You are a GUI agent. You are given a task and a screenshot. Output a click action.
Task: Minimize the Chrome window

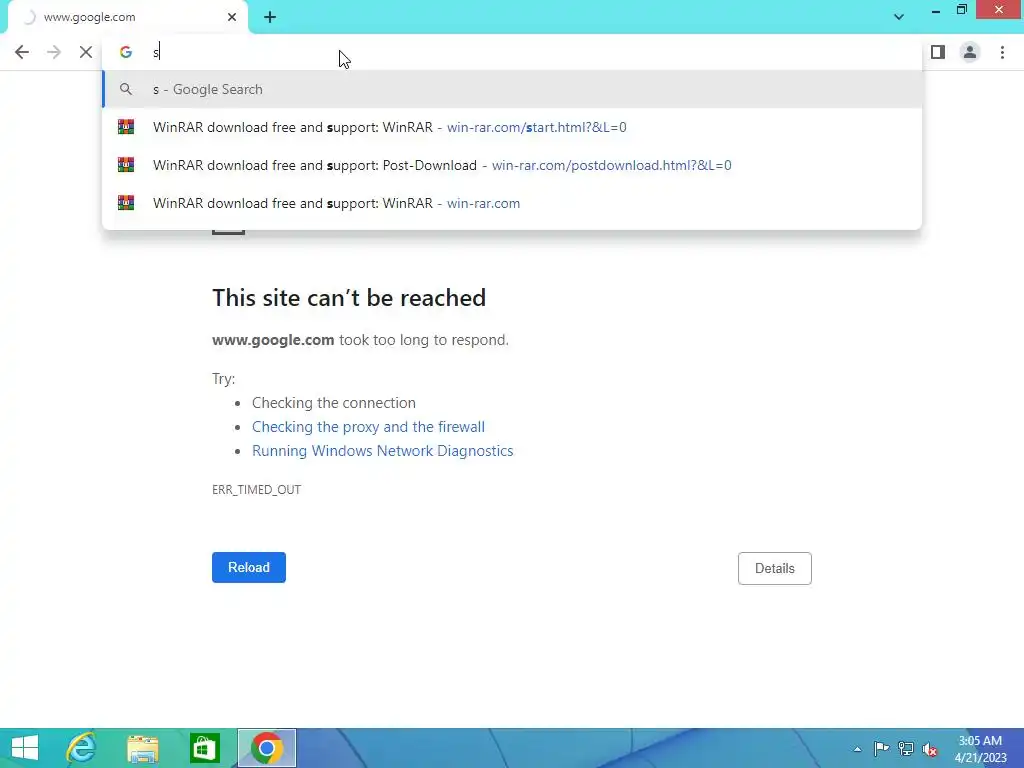[x=936, y=11]
